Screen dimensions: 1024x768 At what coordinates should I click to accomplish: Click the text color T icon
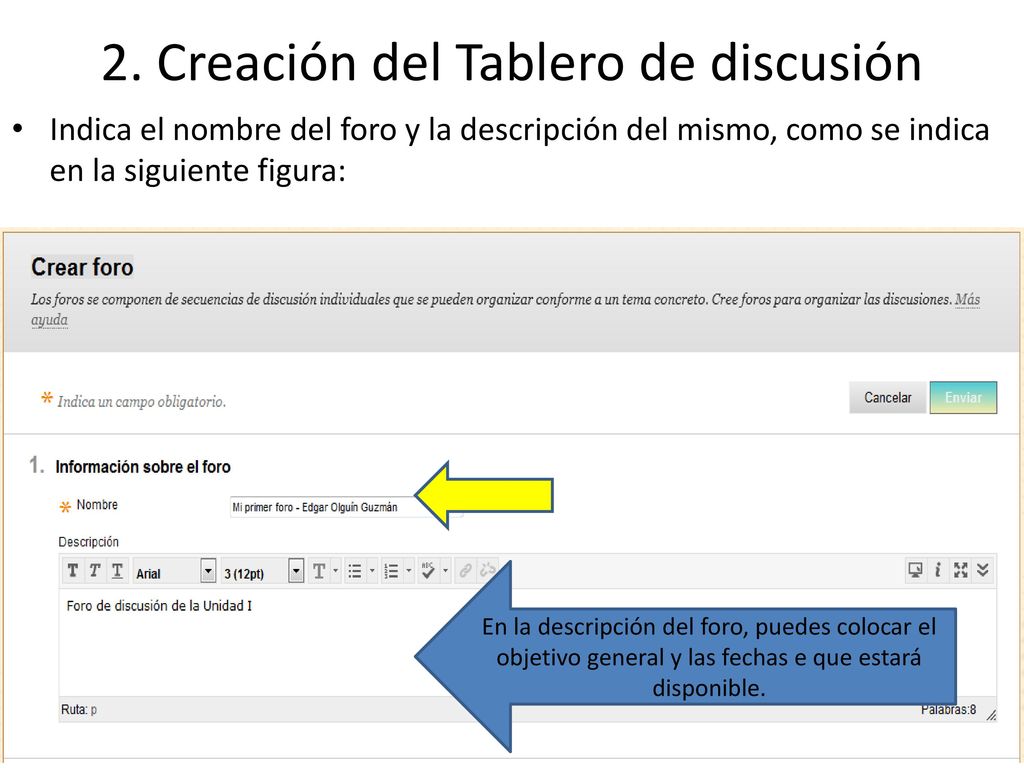pos(319,571)
